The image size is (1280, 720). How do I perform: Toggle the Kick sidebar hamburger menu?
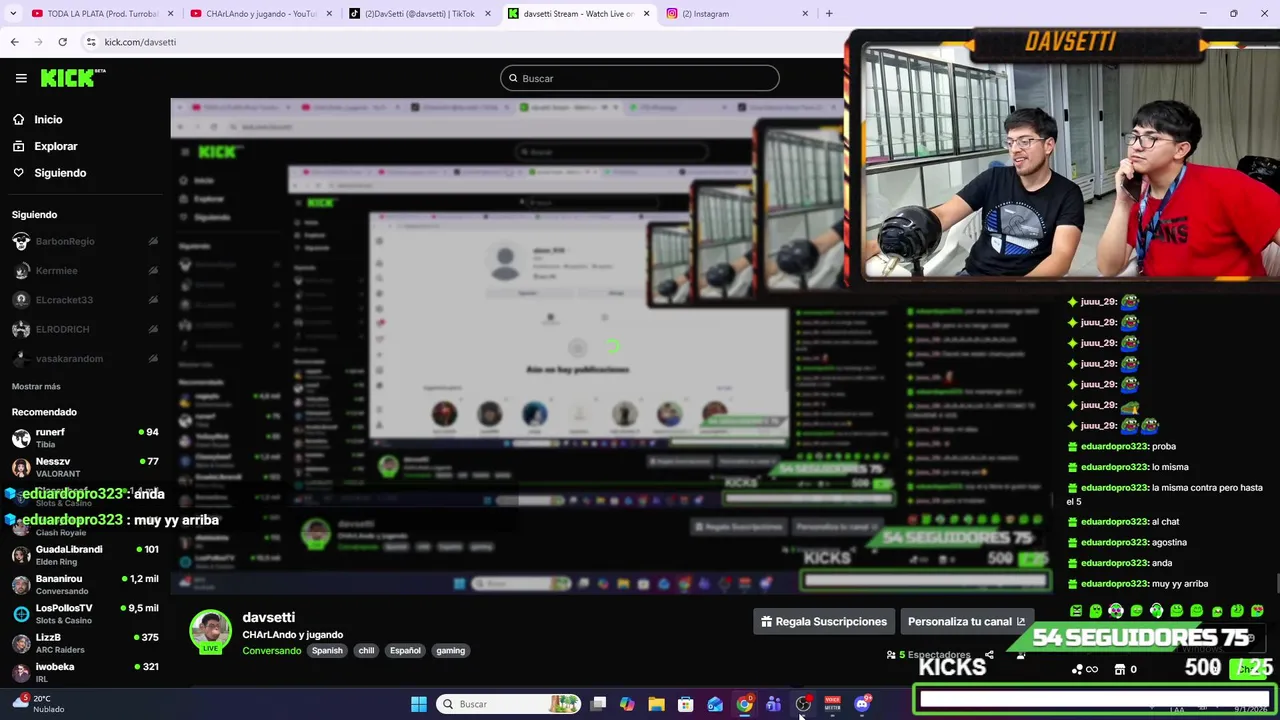[x=21, y=78]
